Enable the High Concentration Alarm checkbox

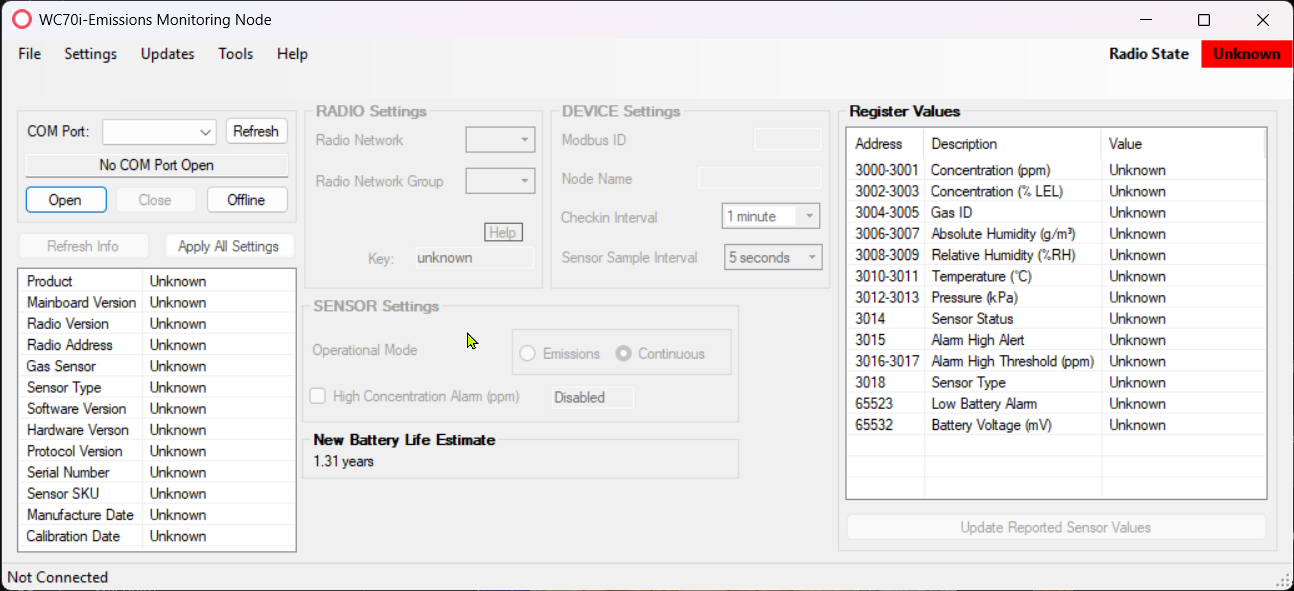[318, 396]
